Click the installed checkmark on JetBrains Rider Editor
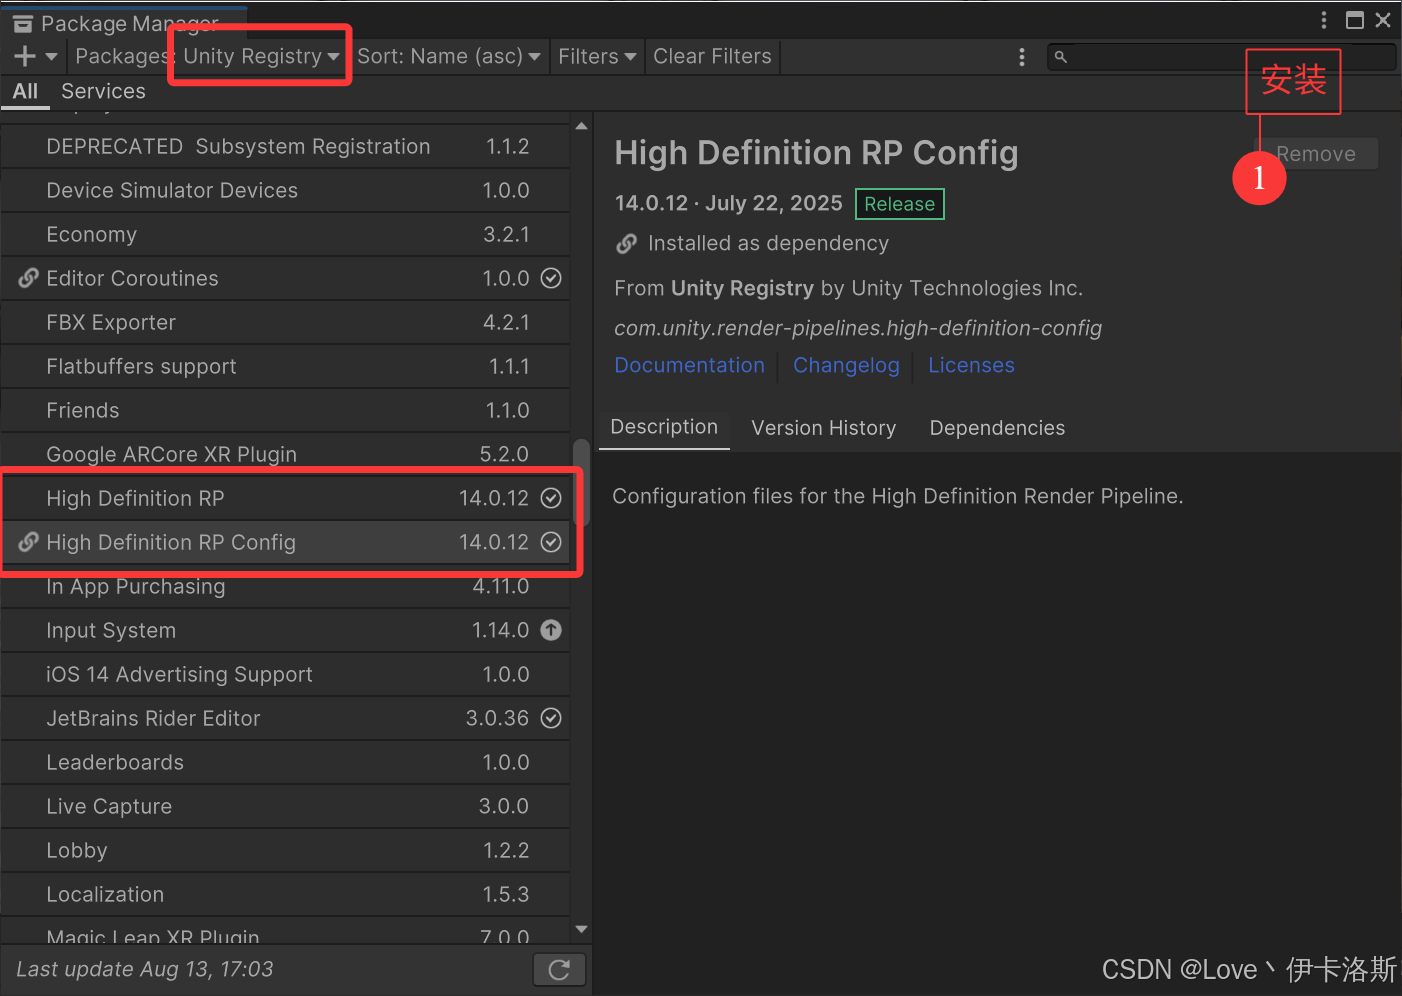1402x996 pixels. (551, 718)
